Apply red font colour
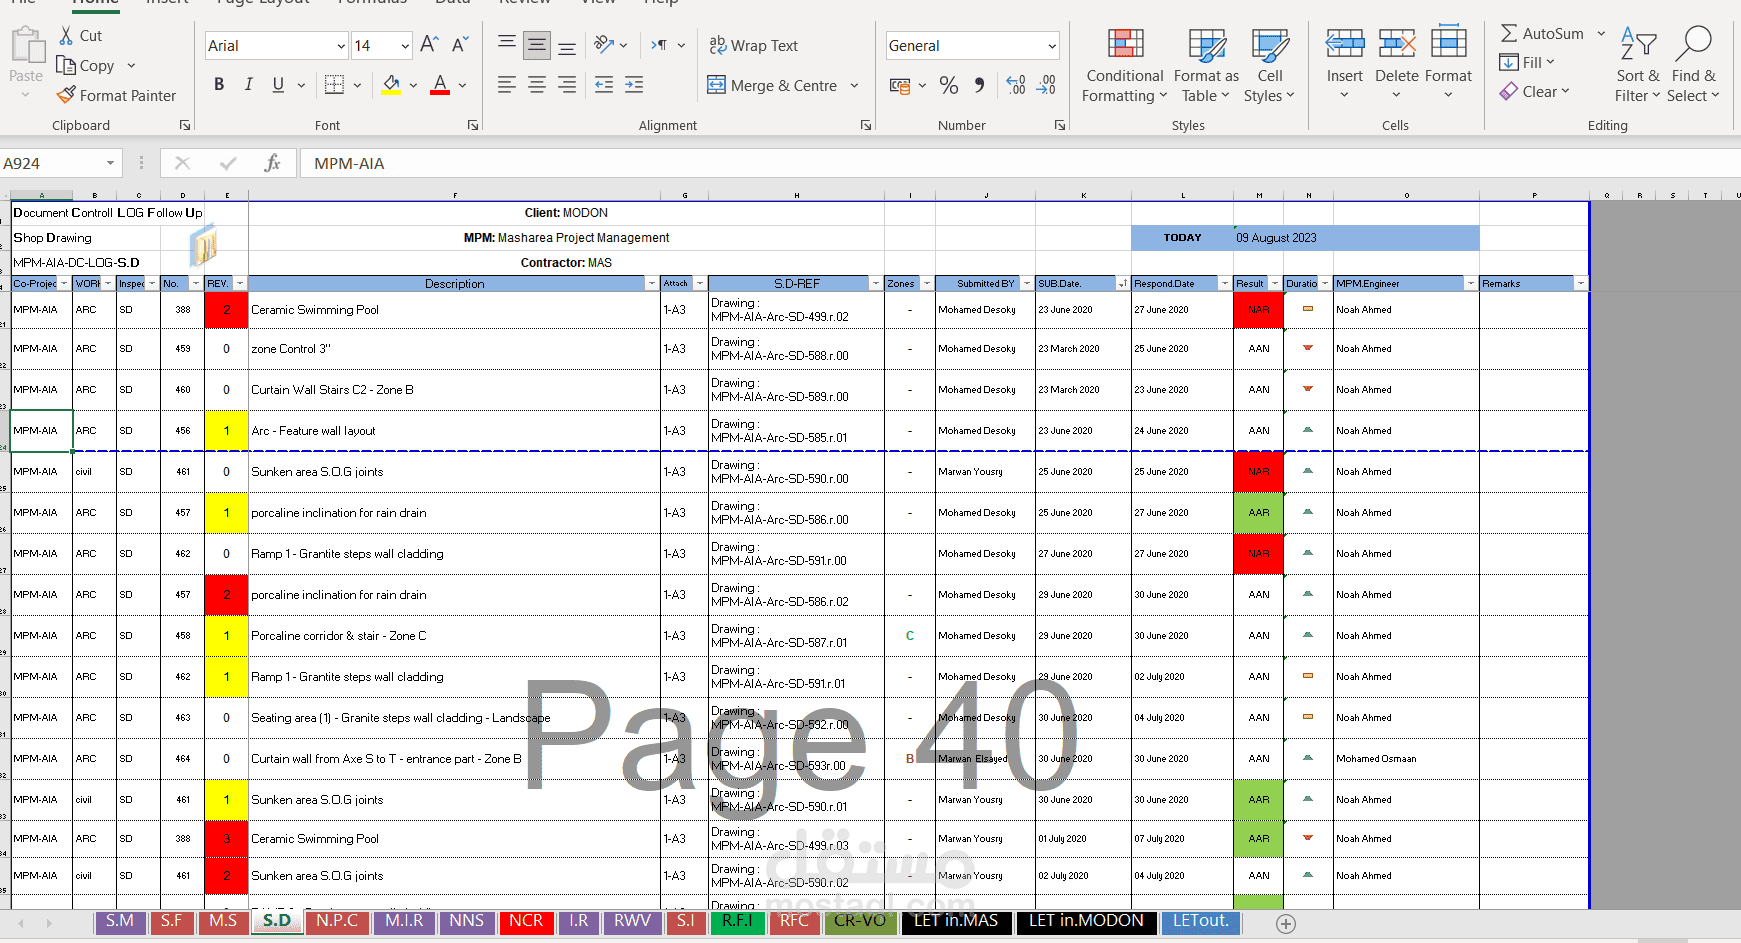This screenshot has height=943, width=1741. point(440,85)
